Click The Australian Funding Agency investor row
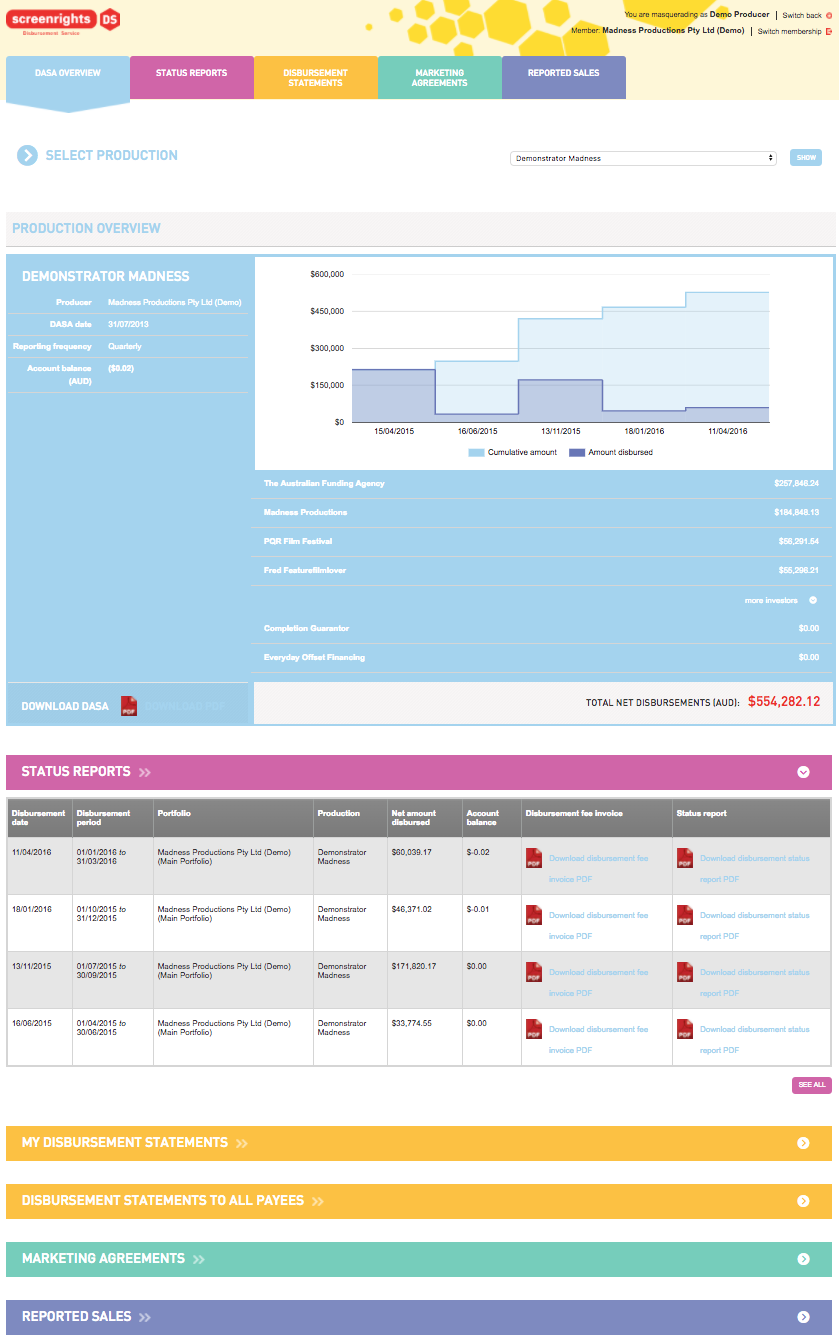The height and width of the screenshot is (1342, 839). (x=543, y=483)
